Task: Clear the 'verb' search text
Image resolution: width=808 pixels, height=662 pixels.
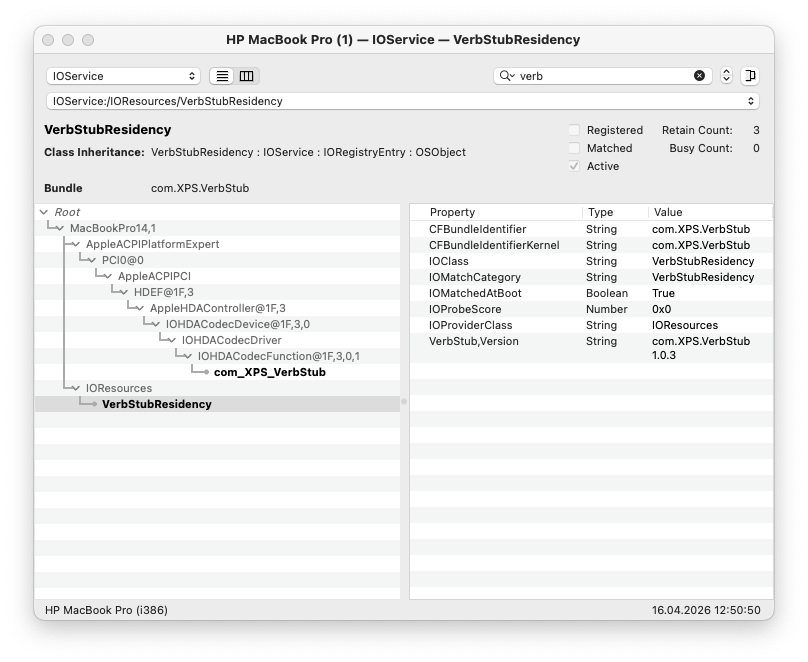Action: pyautogui.click(x=699, y=76)
